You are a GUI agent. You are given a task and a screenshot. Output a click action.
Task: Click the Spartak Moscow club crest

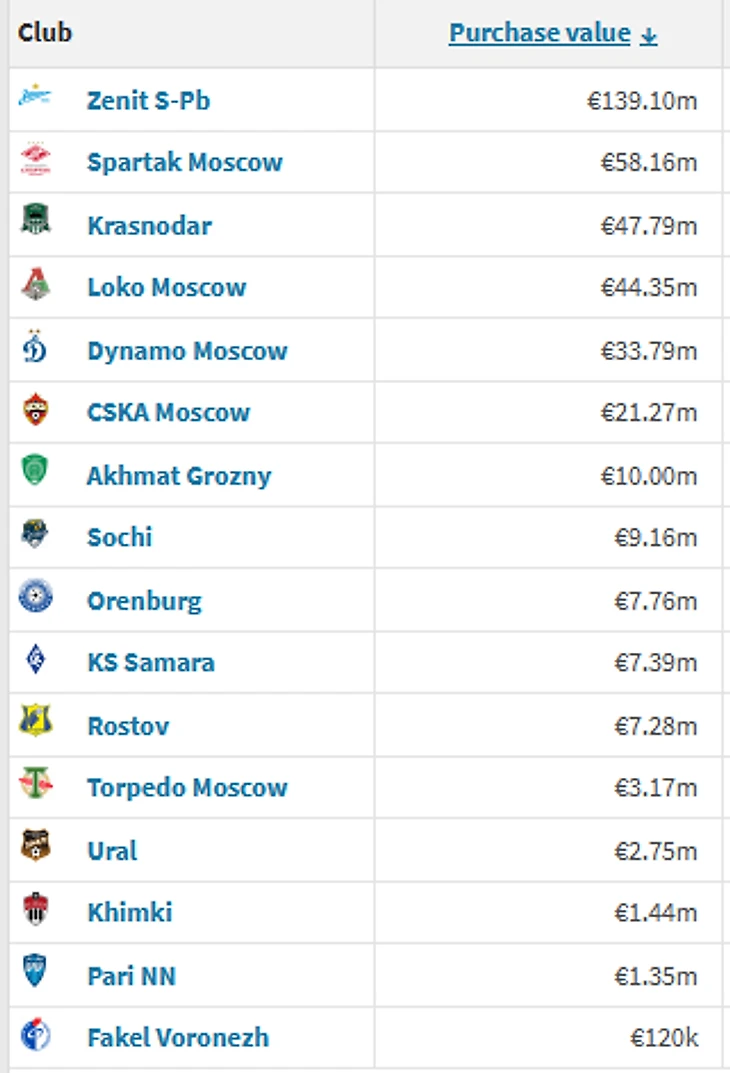point(36,159)
